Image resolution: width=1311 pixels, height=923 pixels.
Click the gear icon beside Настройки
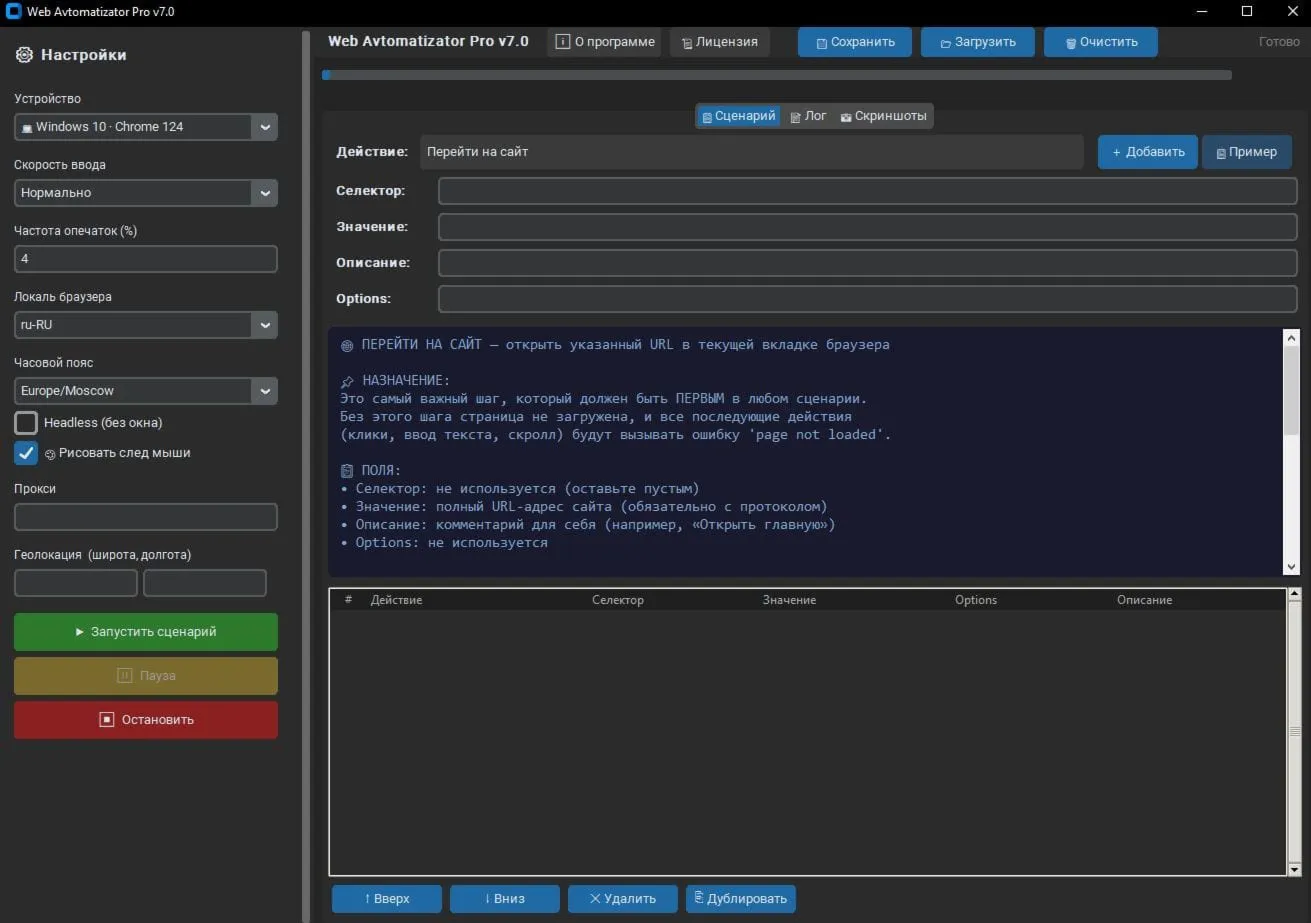(24, 55)
